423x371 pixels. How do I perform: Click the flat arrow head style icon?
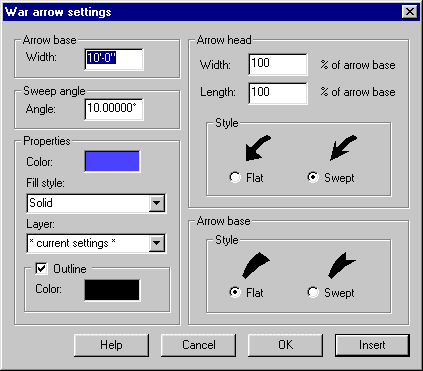[x=258, y=148]
